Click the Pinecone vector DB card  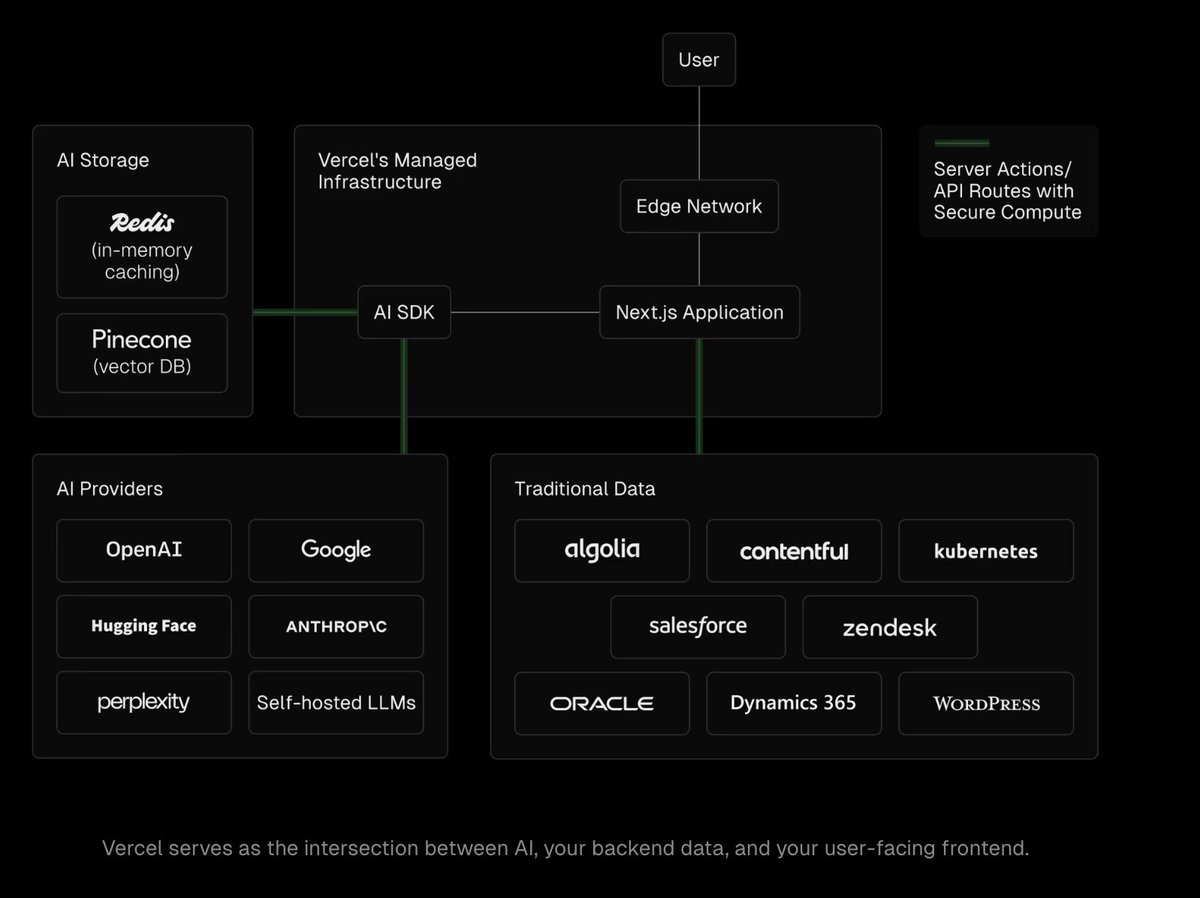pos(142,352)
